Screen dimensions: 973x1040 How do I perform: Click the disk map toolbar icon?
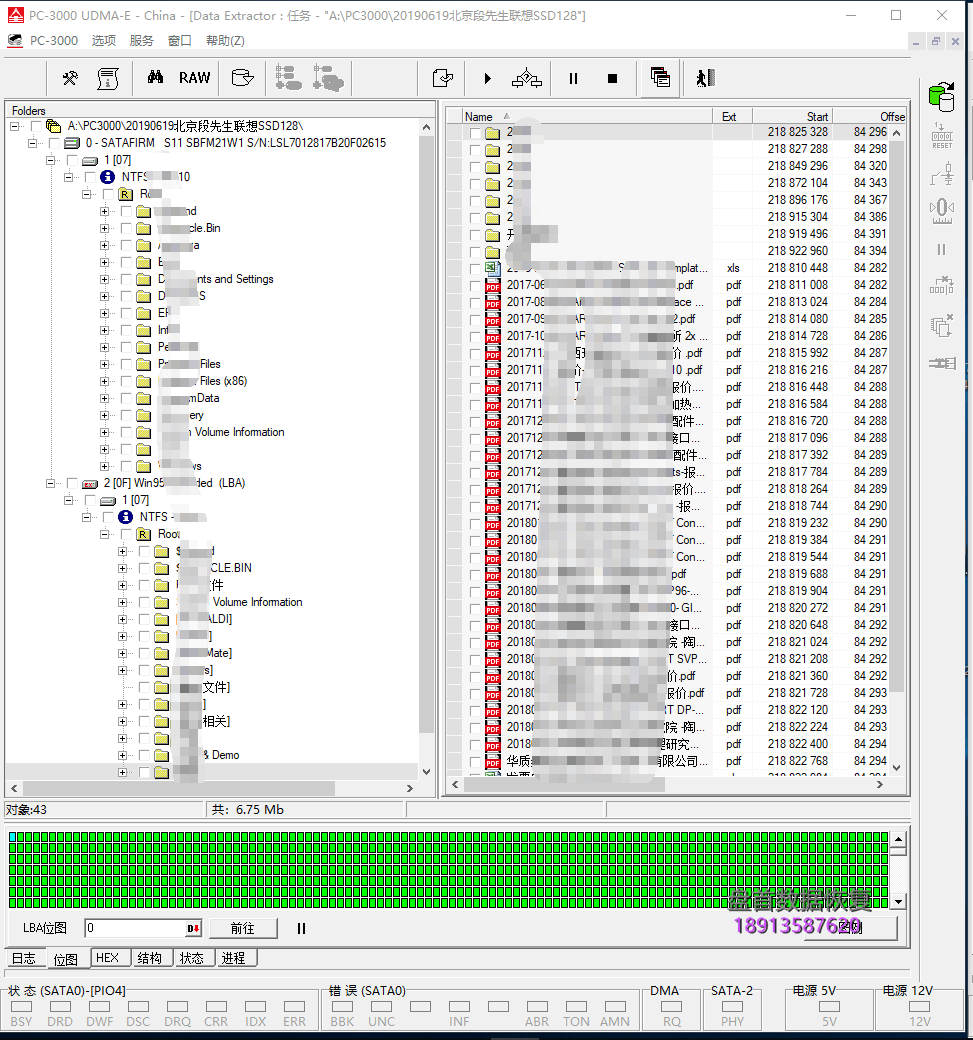[243, 78]
